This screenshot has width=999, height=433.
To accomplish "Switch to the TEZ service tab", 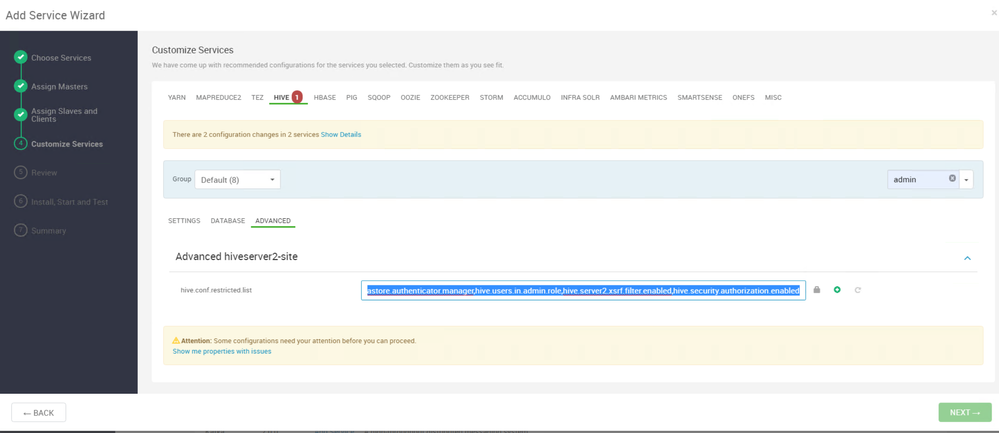I will tap(257, 97).
